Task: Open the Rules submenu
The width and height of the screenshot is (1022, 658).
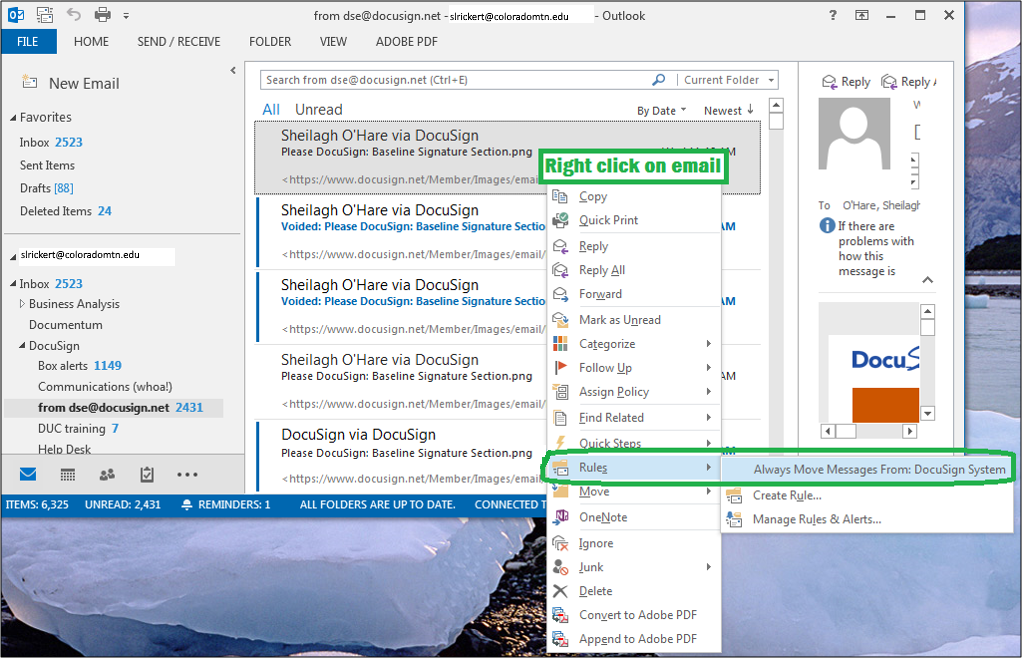Action: point(634,468)
